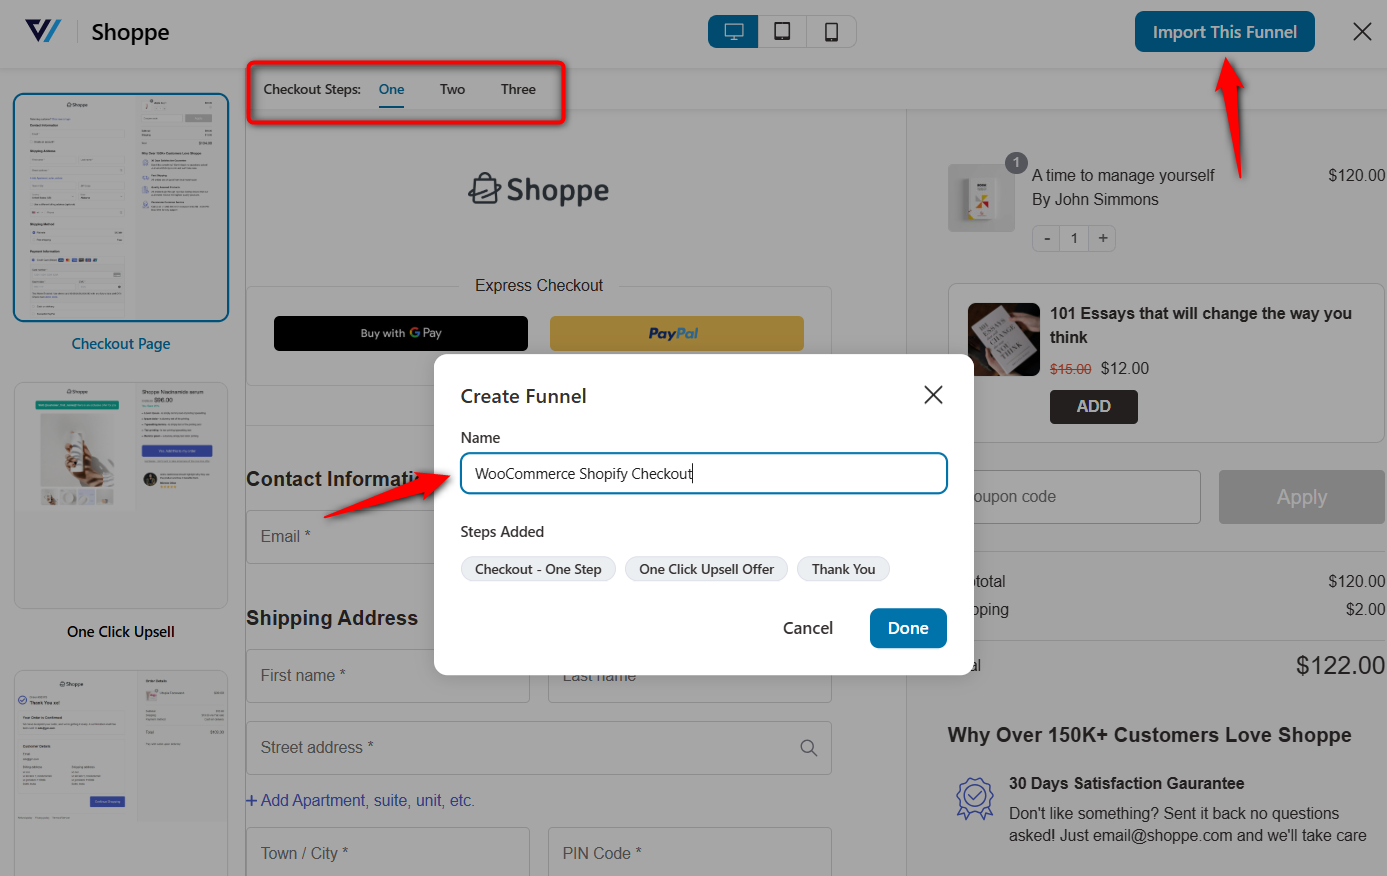Open the One Click Upsell thumbnail
The height and width of the screenshot is (876, 1387).
pos(121,495)
